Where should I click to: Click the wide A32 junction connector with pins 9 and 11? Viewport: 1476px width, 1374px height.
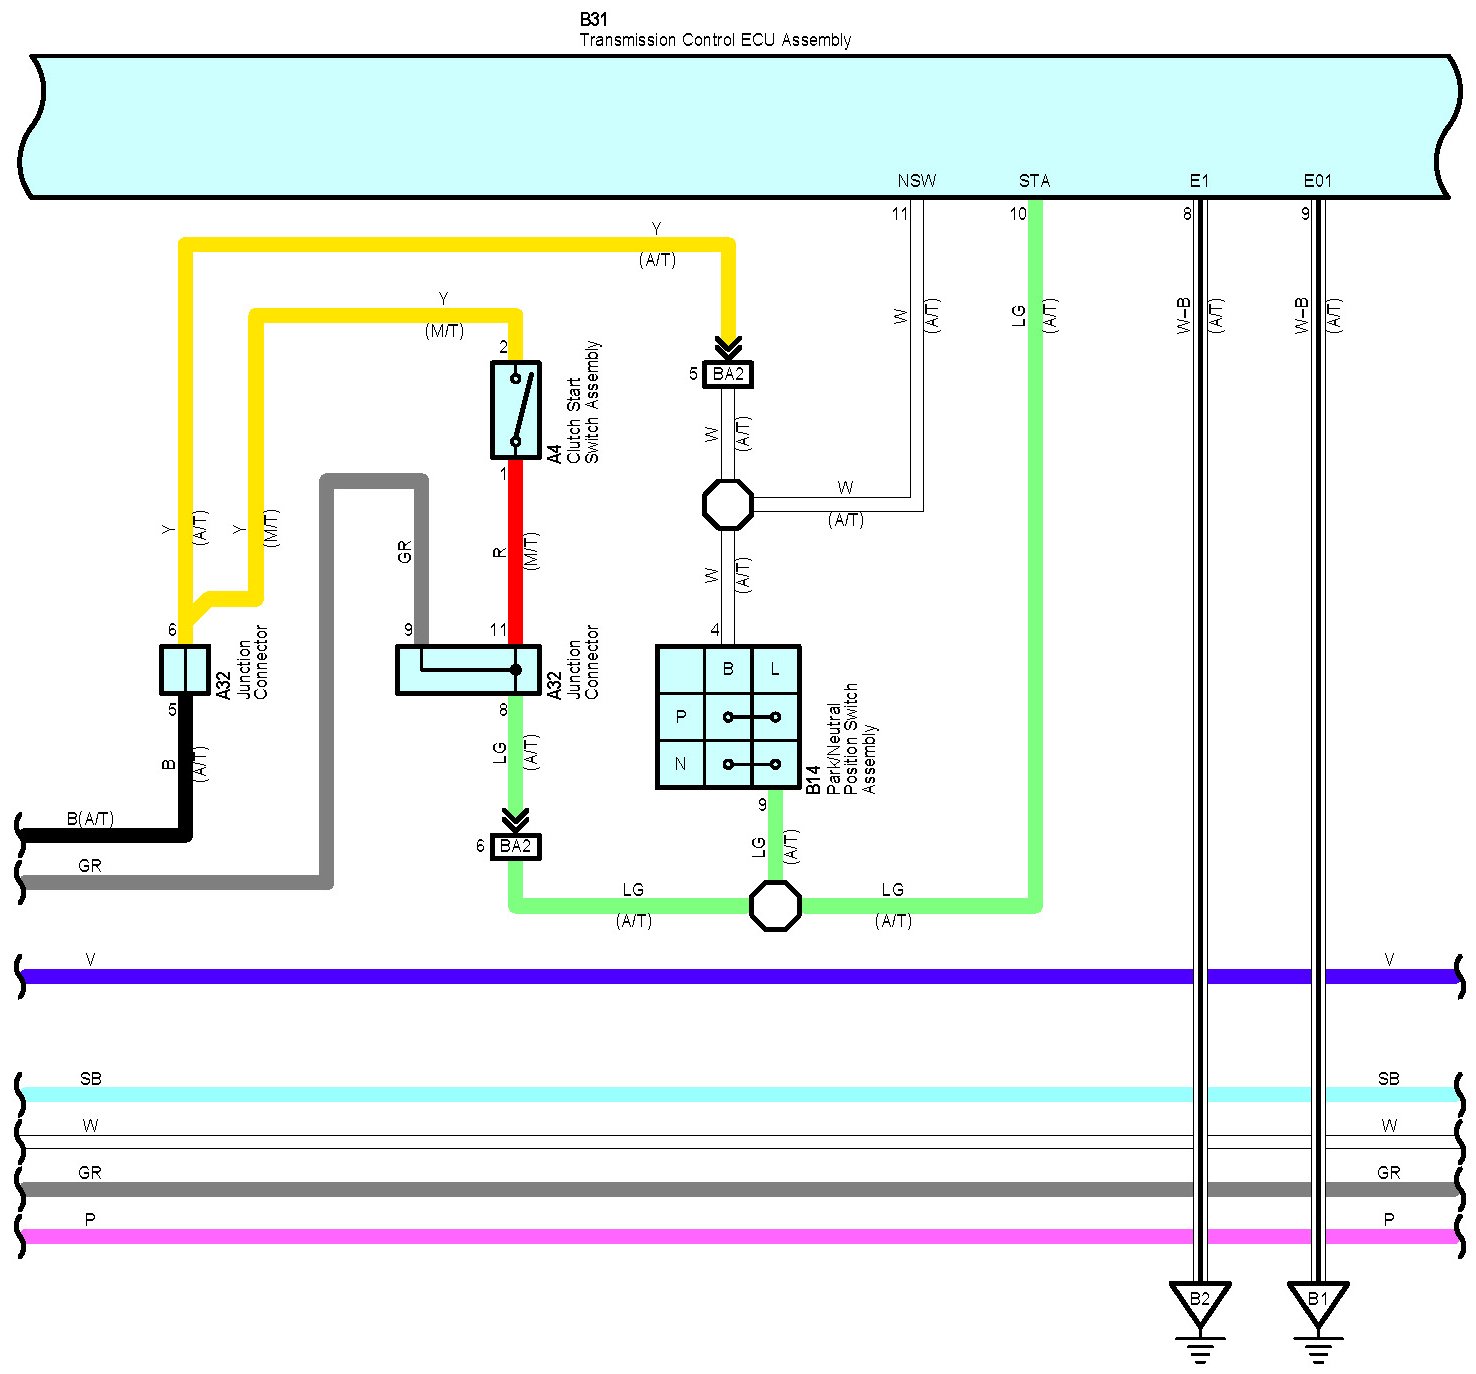coord(468,670)
